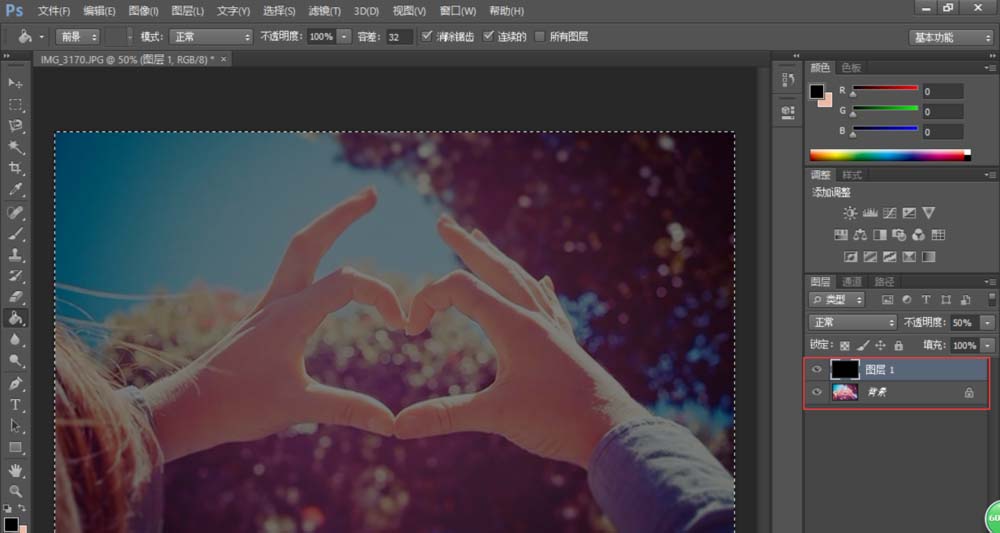1000x533 pixels.
Task: Click the lock all icon in Layers panel
Action: point(898,345)
